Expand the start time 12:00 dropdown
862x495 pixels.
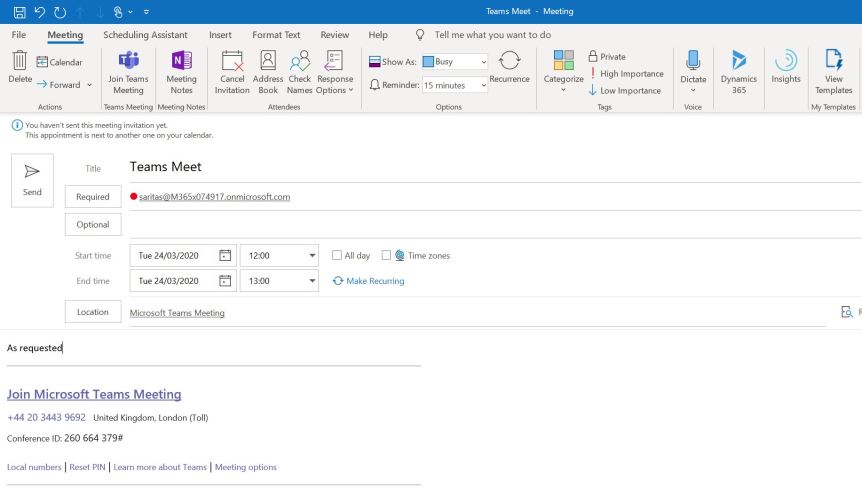tap(312, 255)
